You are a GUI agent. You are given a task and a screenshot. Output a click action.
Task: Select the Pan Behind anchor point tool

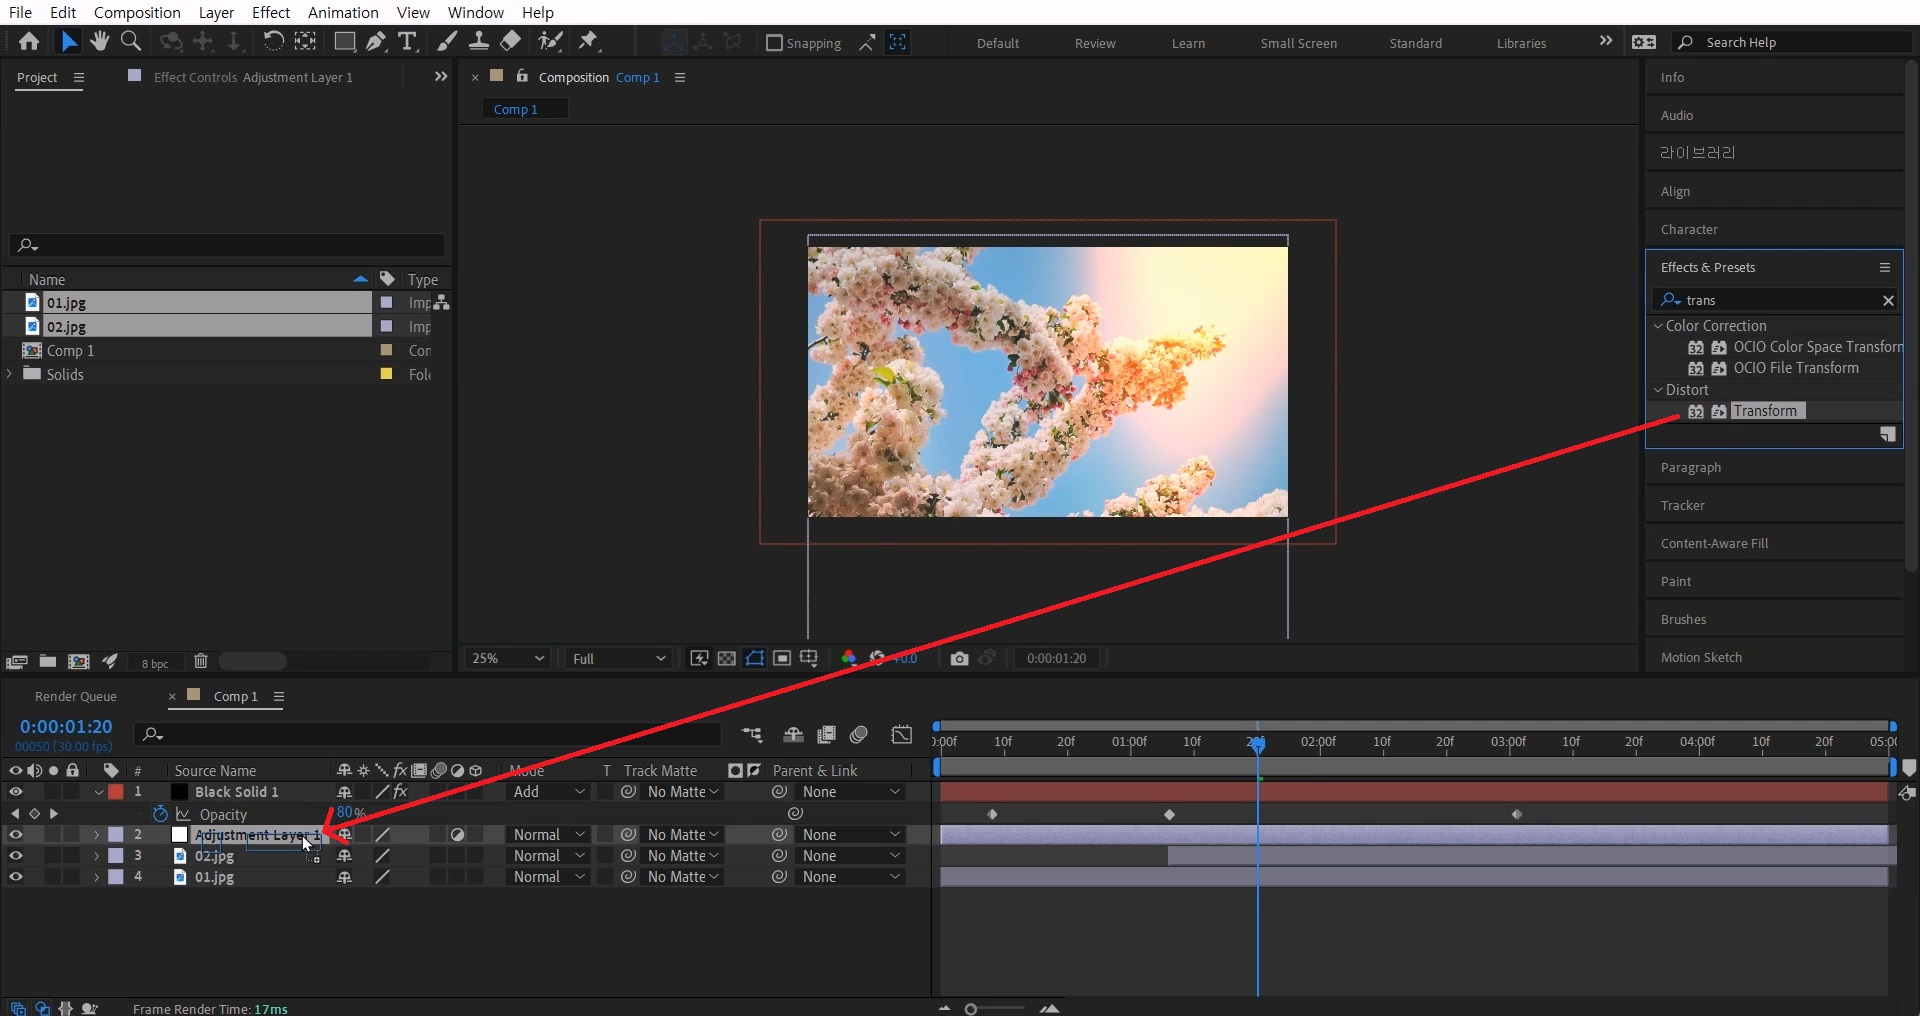click(x=305, y=41)
